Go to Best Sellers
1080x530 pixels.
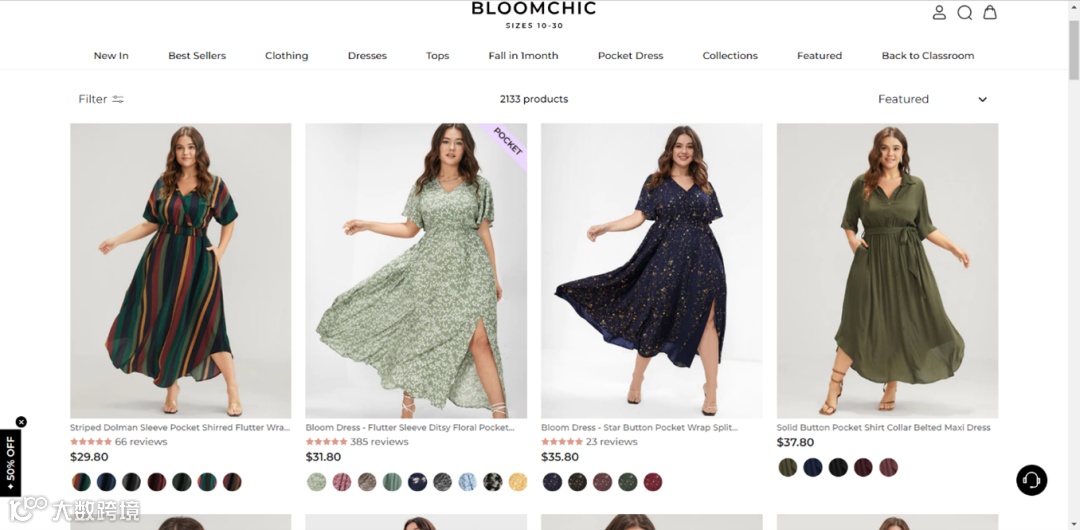pyautogui.click(x=197, y=56)
